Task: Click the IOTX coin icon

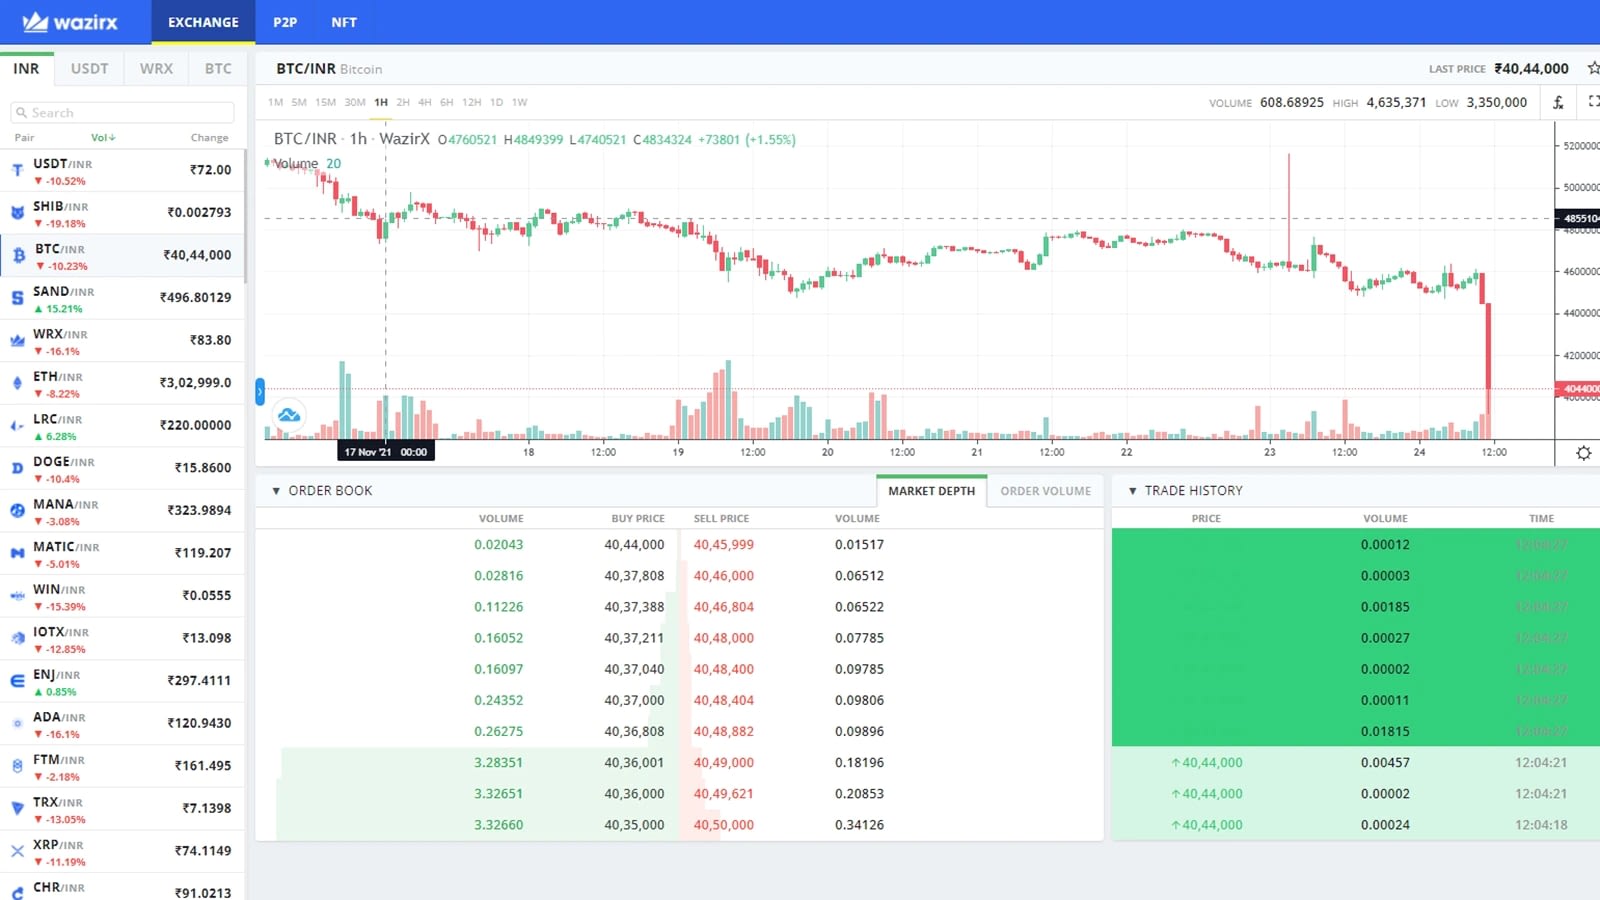Action: coord(17,638)
